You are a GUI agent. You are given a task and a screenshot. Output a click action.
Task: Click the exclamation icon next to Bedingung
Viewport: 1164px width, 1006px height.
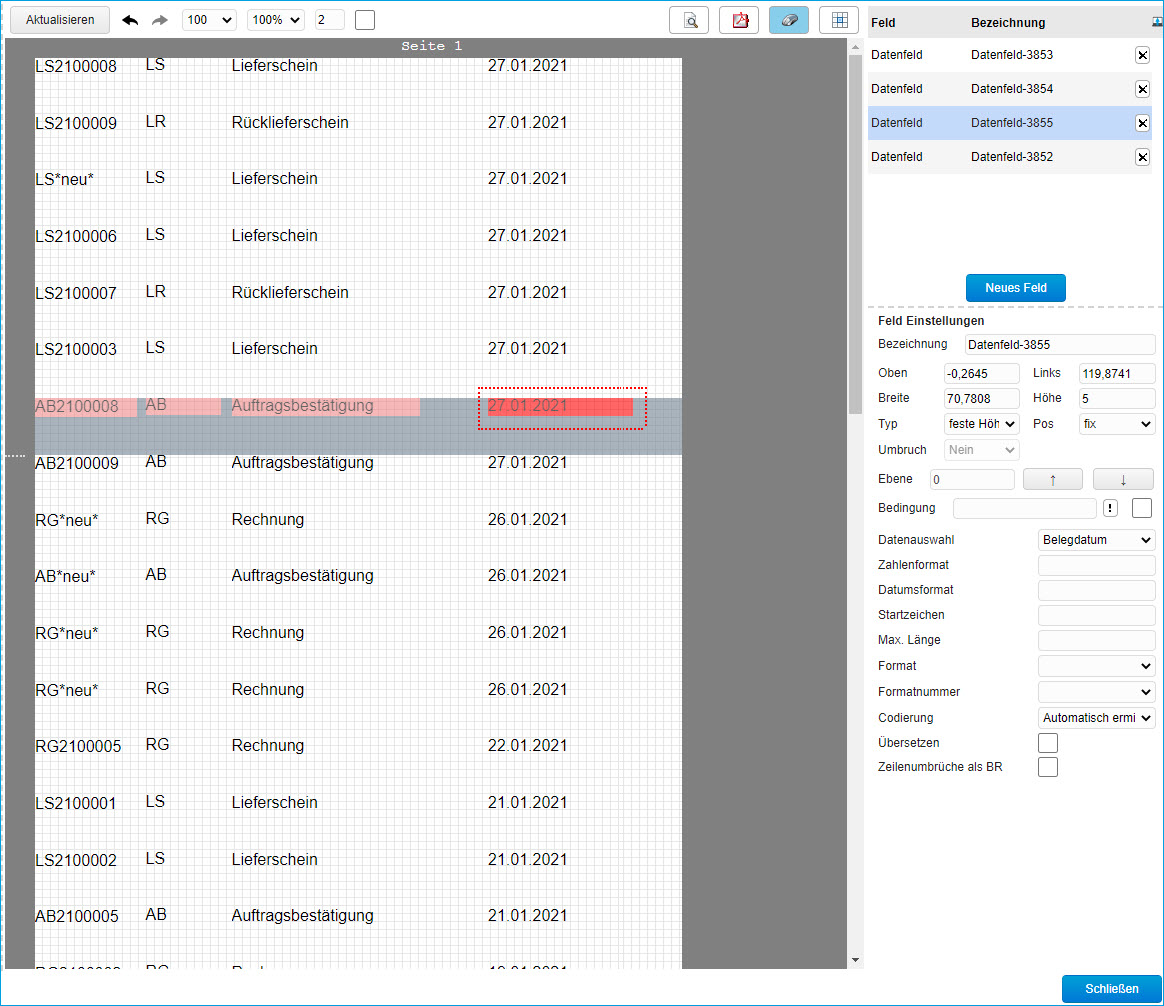tap(1111, 508)
